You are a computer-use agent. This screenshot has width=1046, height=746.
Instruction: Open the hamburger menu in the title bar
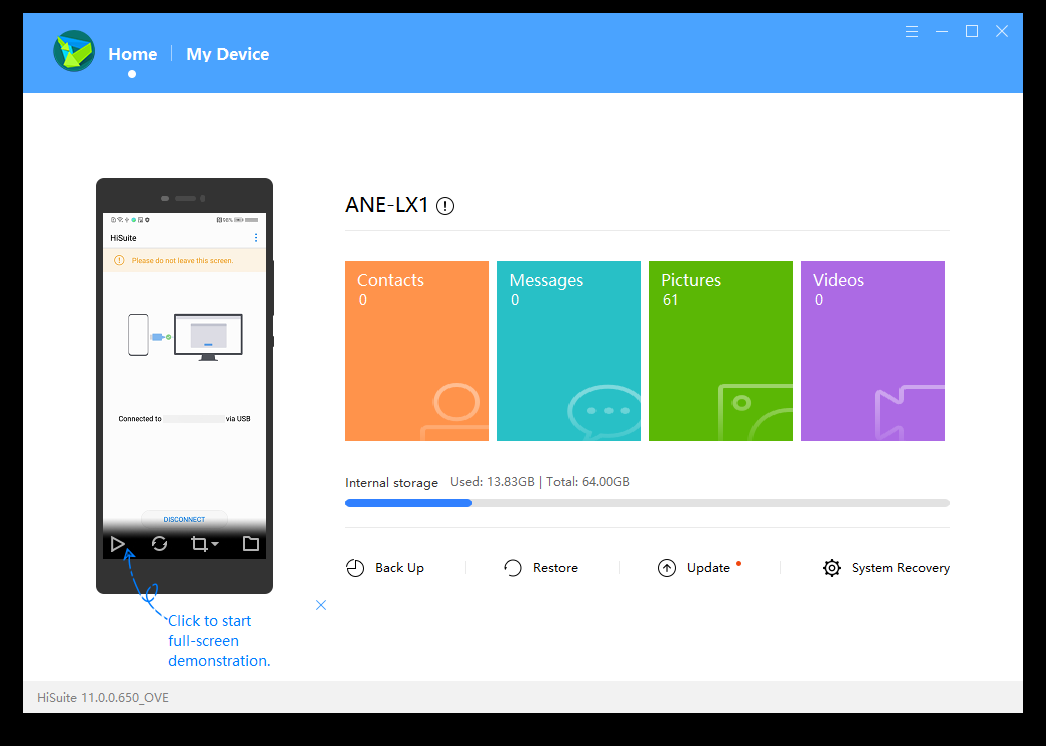(x=912, y=31)
